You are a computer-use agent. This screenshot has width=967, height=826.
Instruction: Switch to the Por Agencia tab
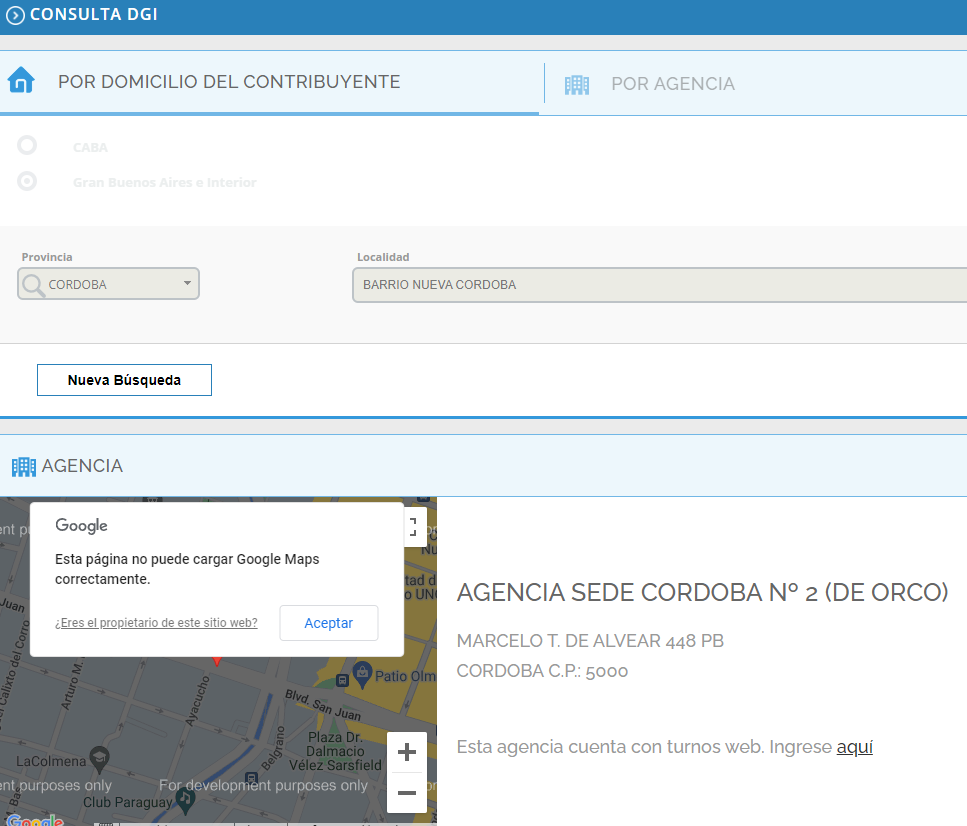672,84
